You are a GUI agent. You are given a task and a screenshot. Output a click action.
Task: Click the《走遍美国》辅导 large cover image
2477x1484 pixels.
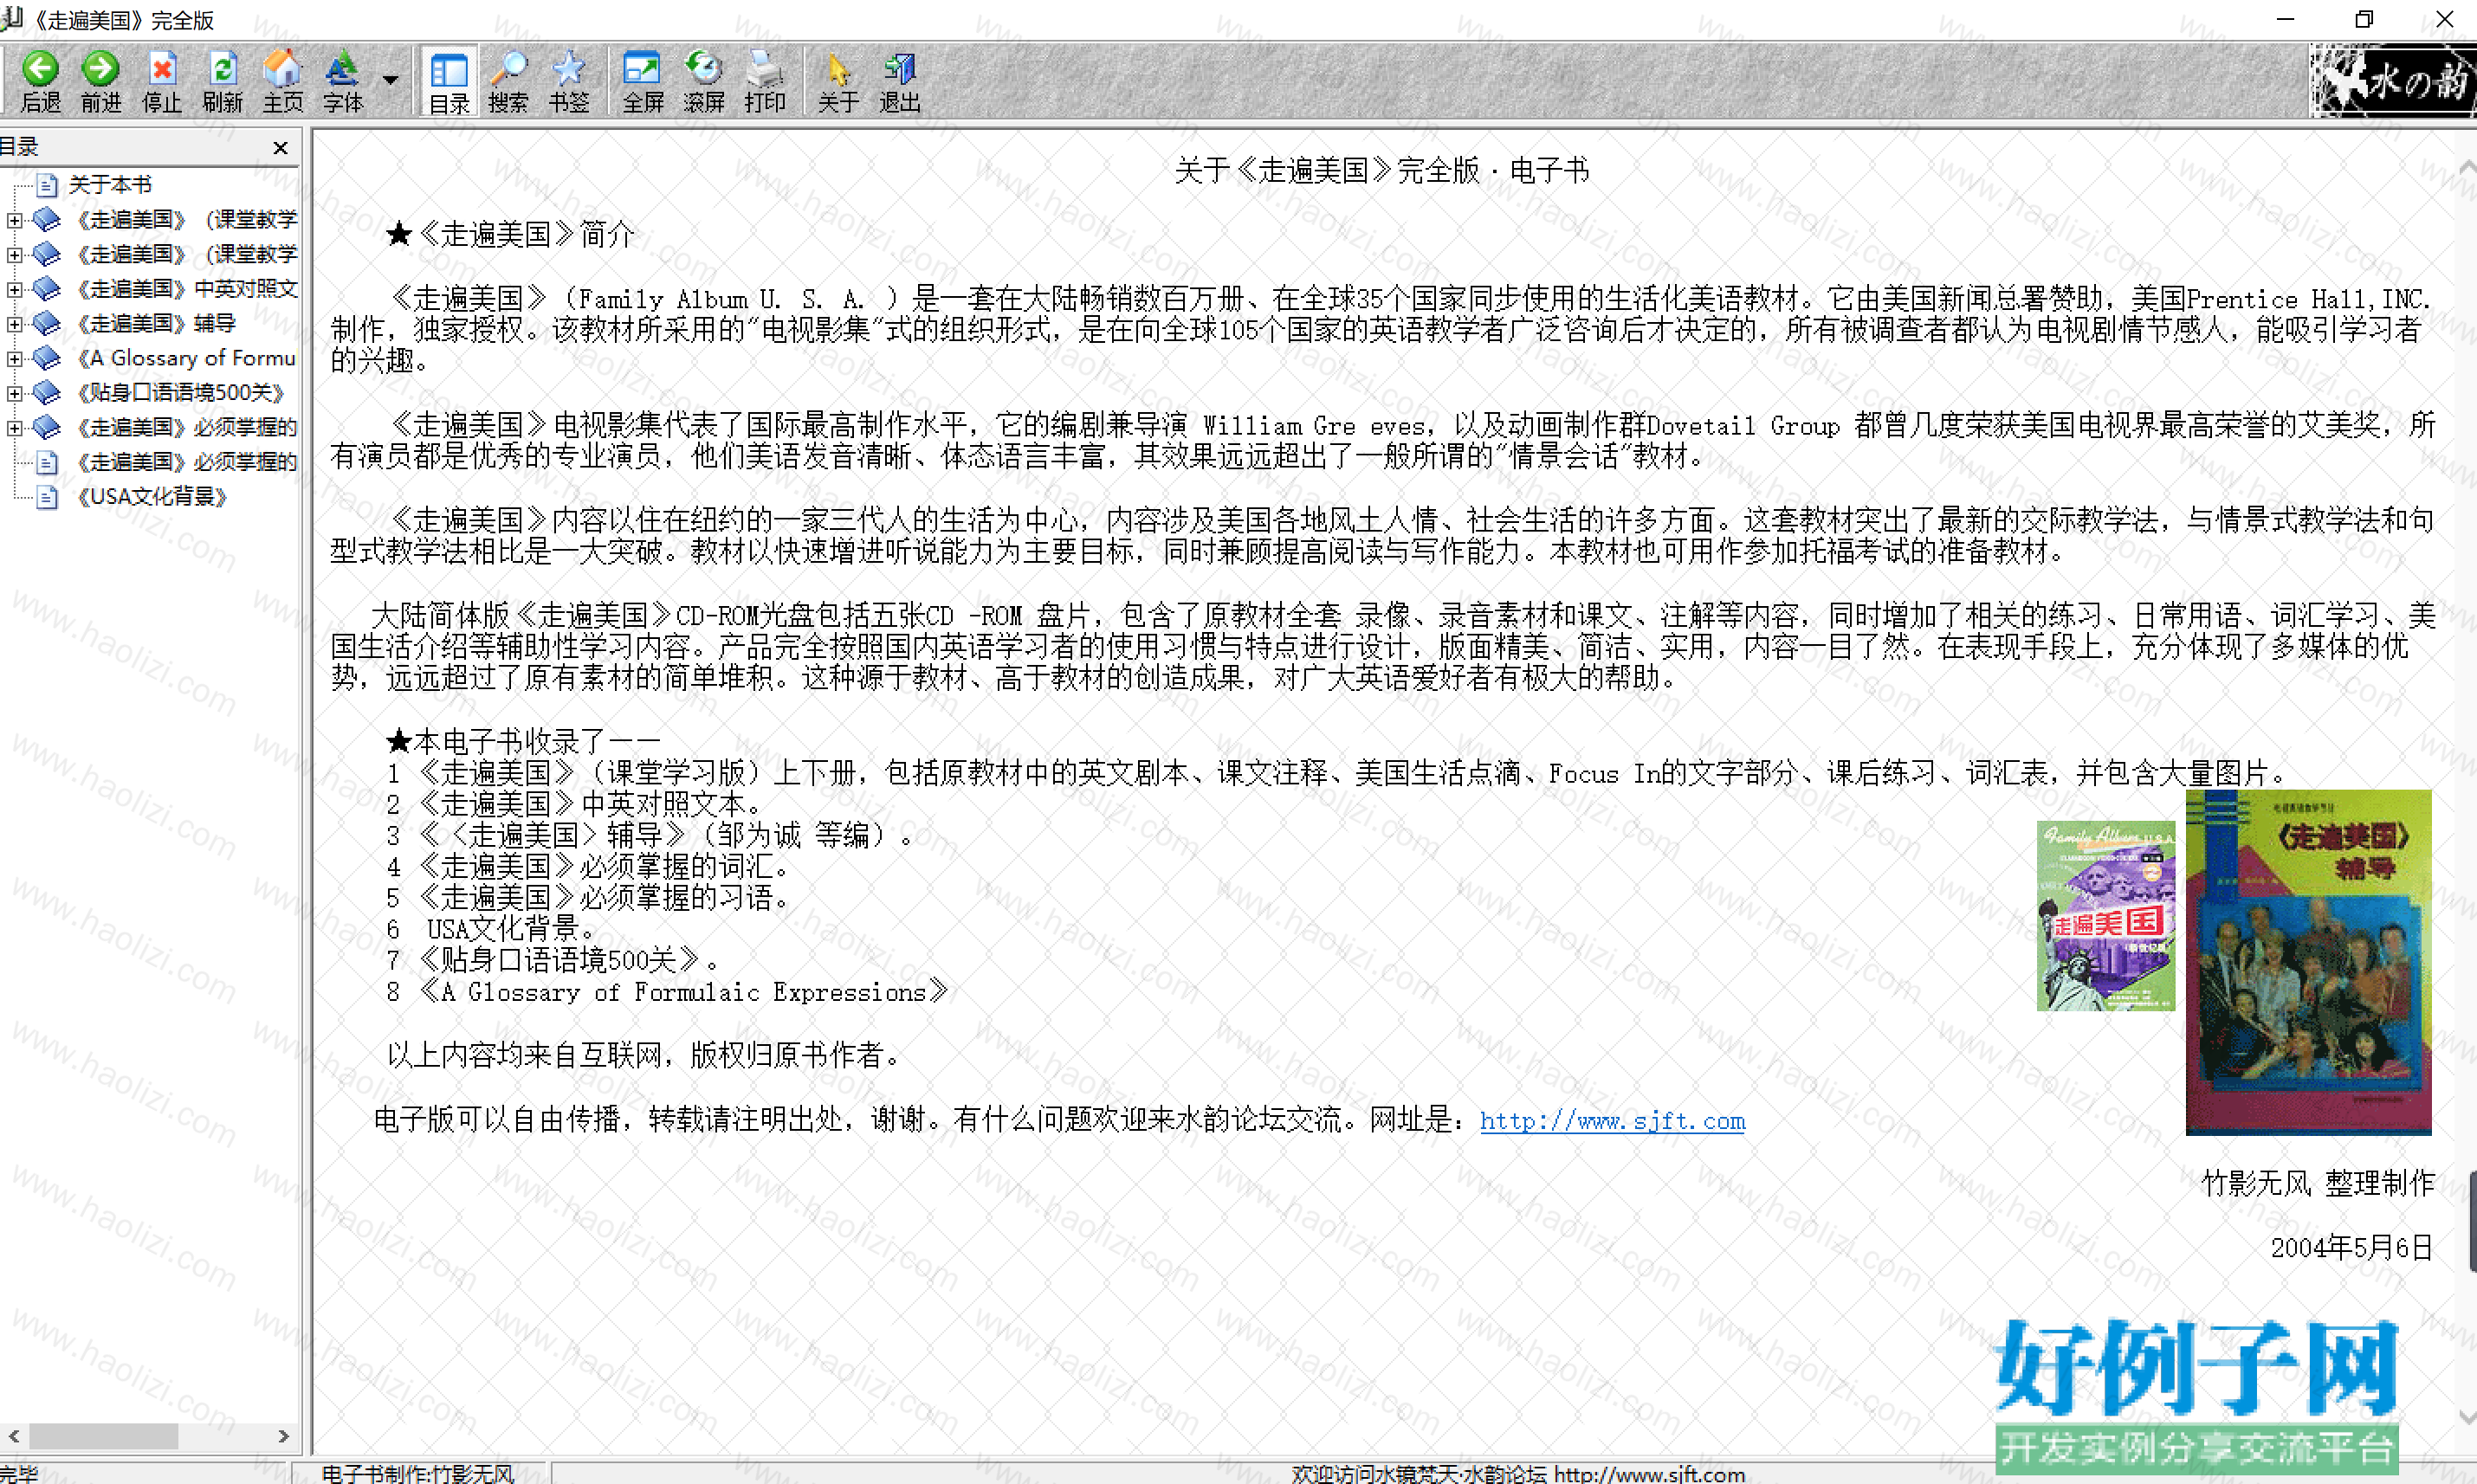click(x=2308, y=962)
